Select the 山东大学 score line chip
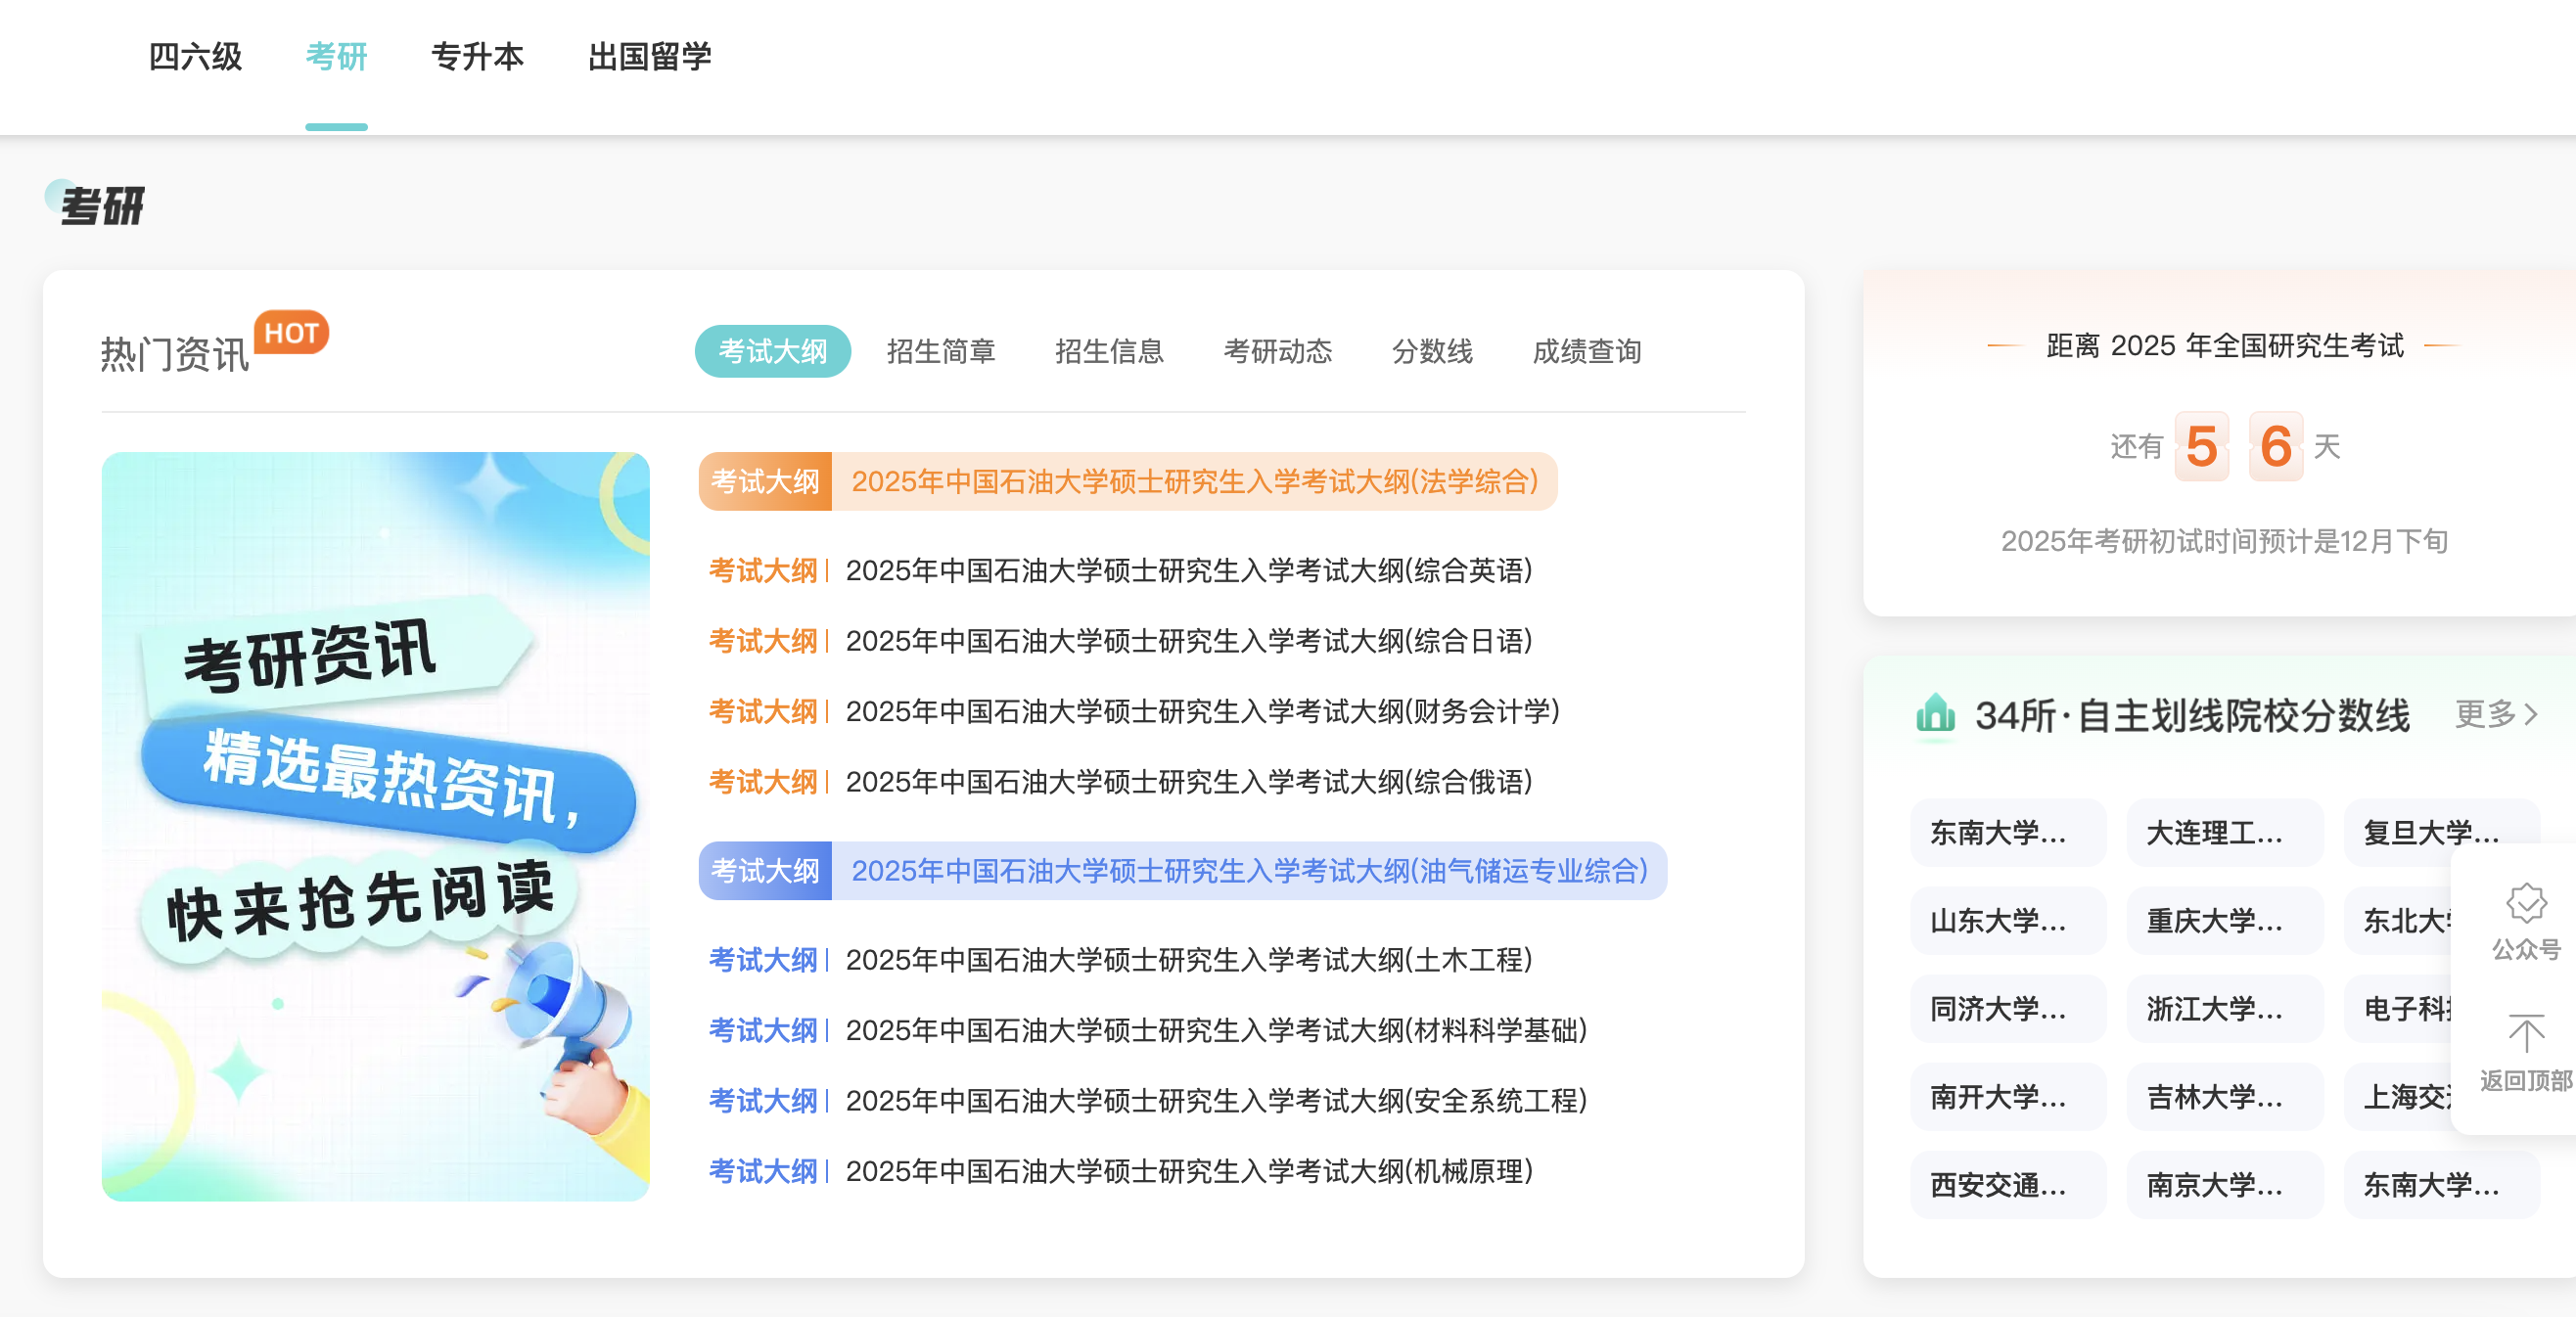 pyautogui.click(x=2008, y=920)
